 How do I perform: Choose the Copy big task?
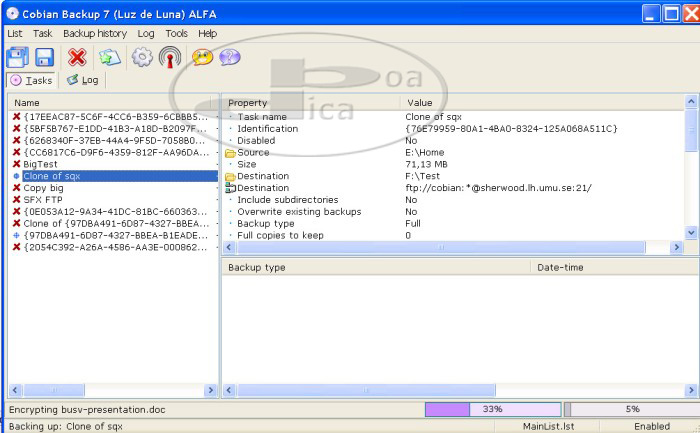pos(44,187)
